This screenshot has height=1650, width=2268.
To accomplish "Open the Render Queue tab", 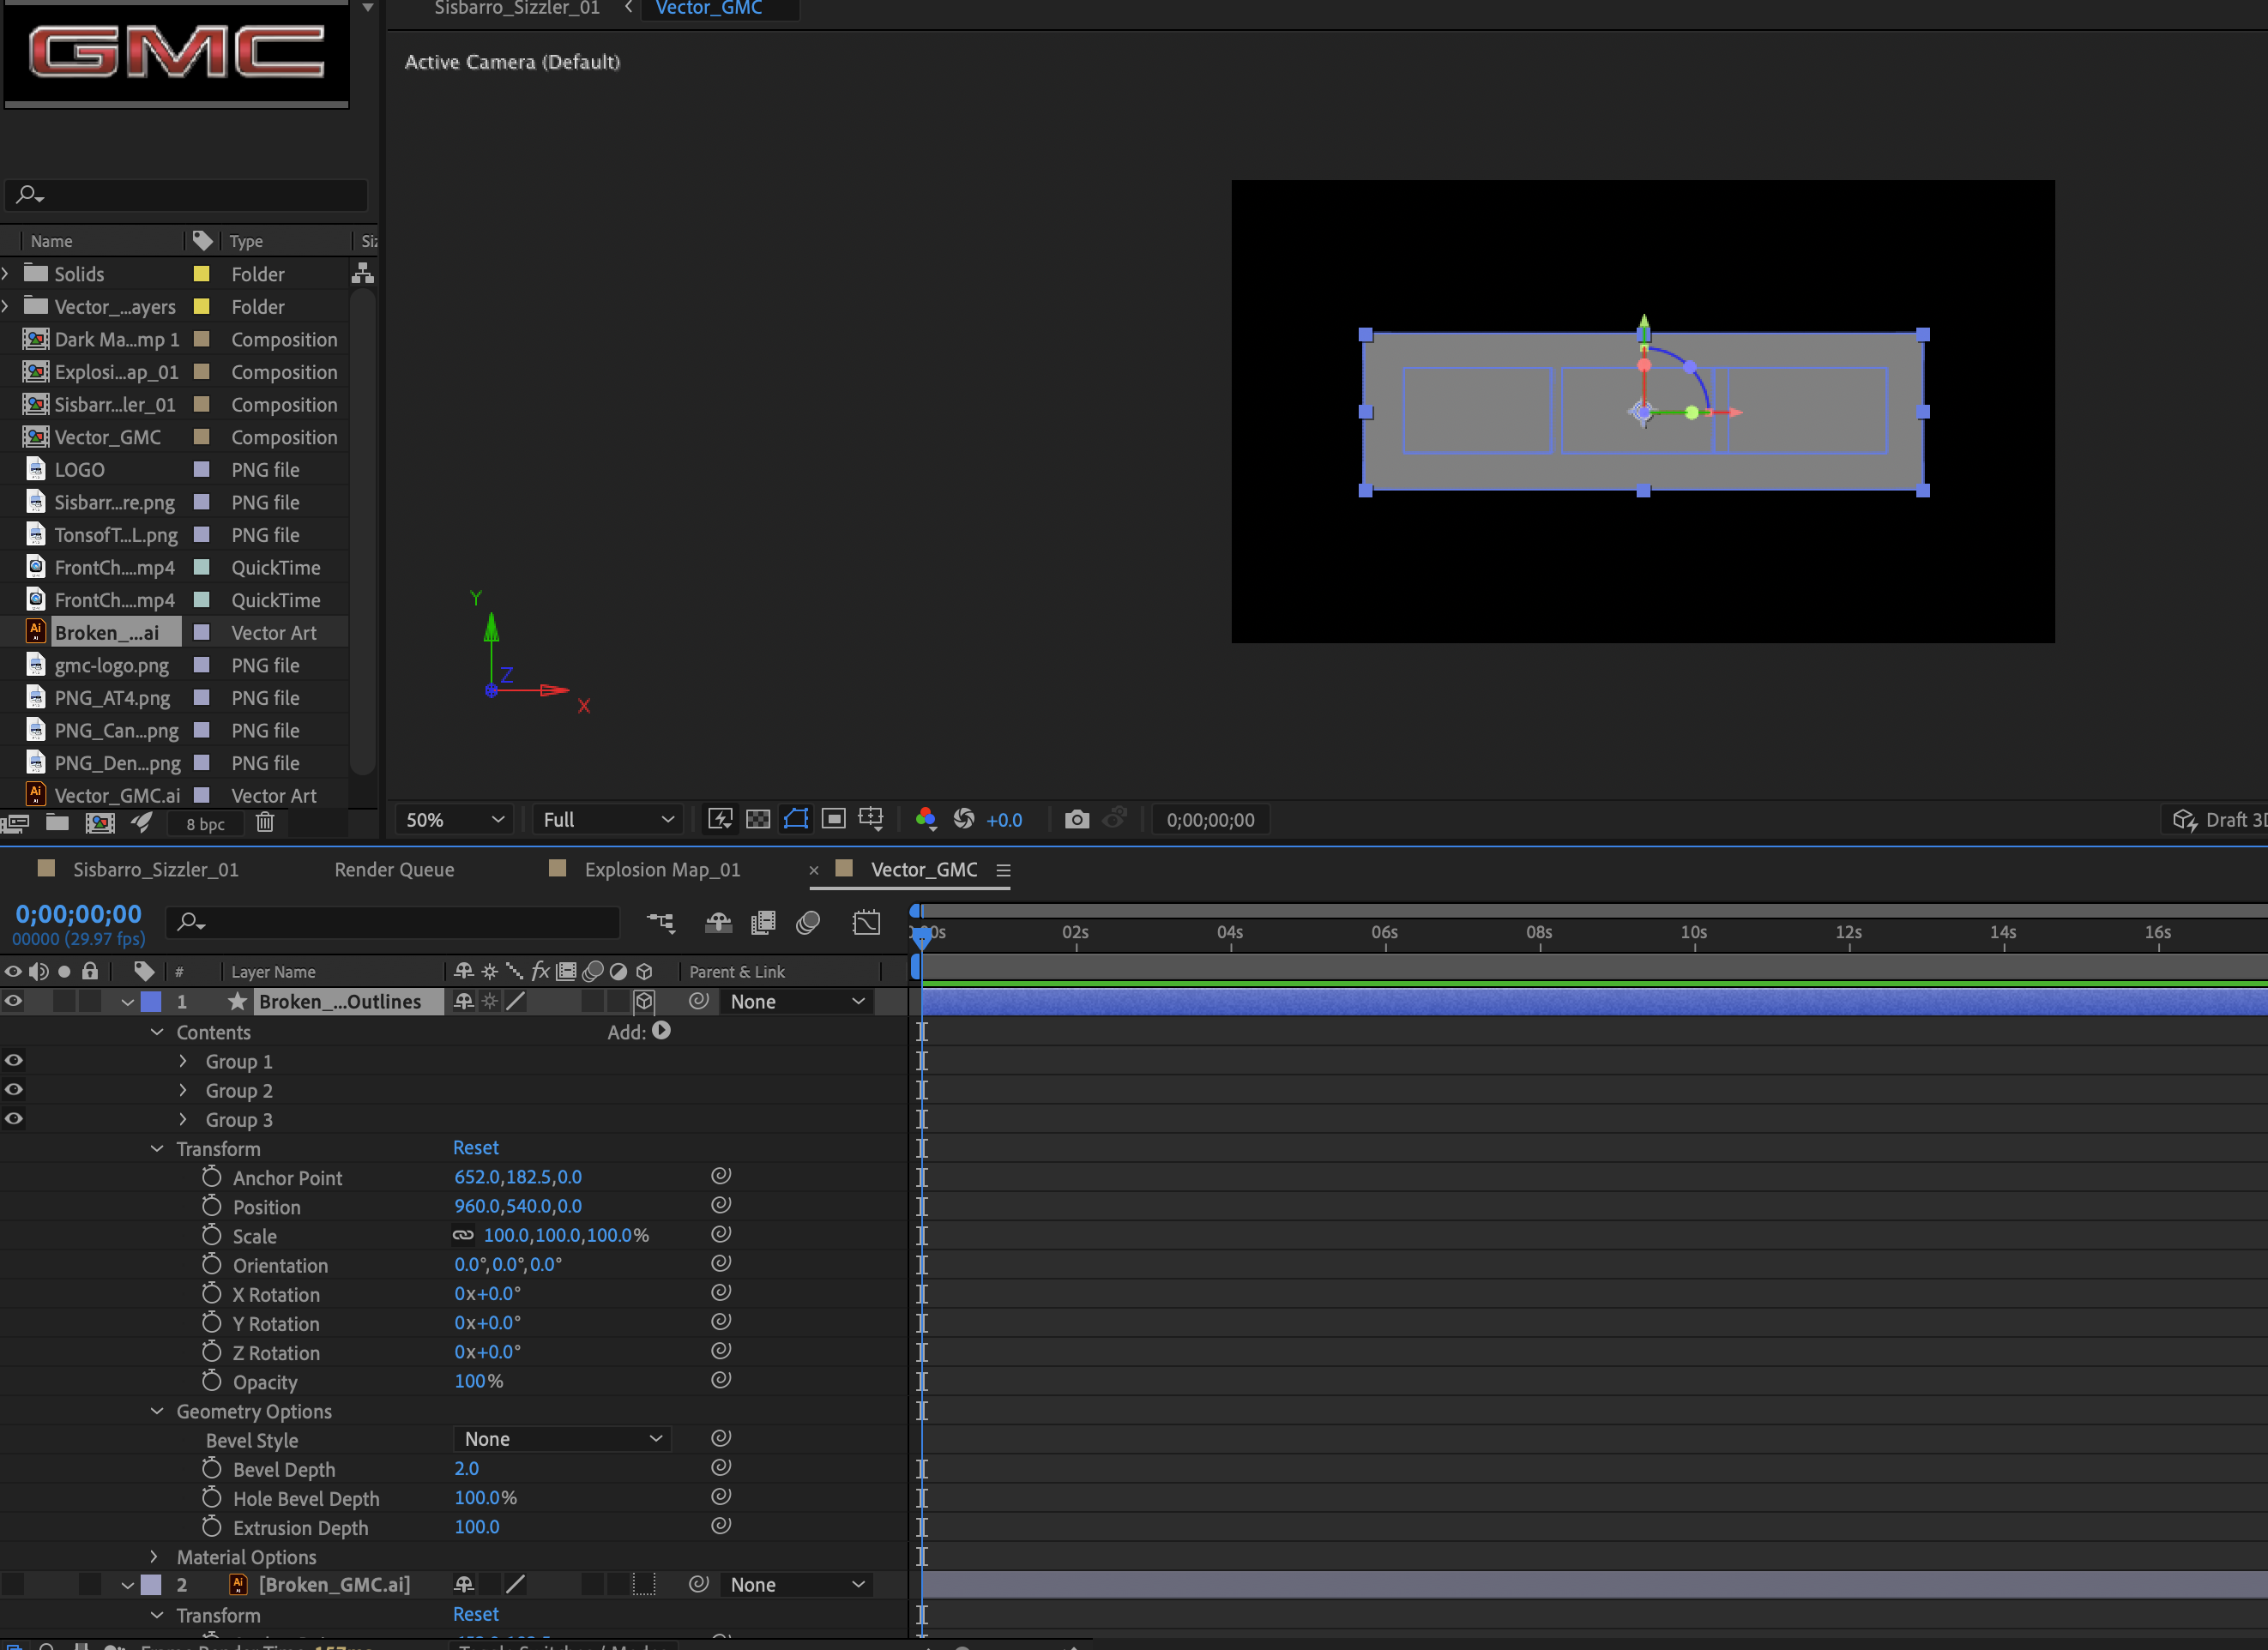I will tap(394, 869).
